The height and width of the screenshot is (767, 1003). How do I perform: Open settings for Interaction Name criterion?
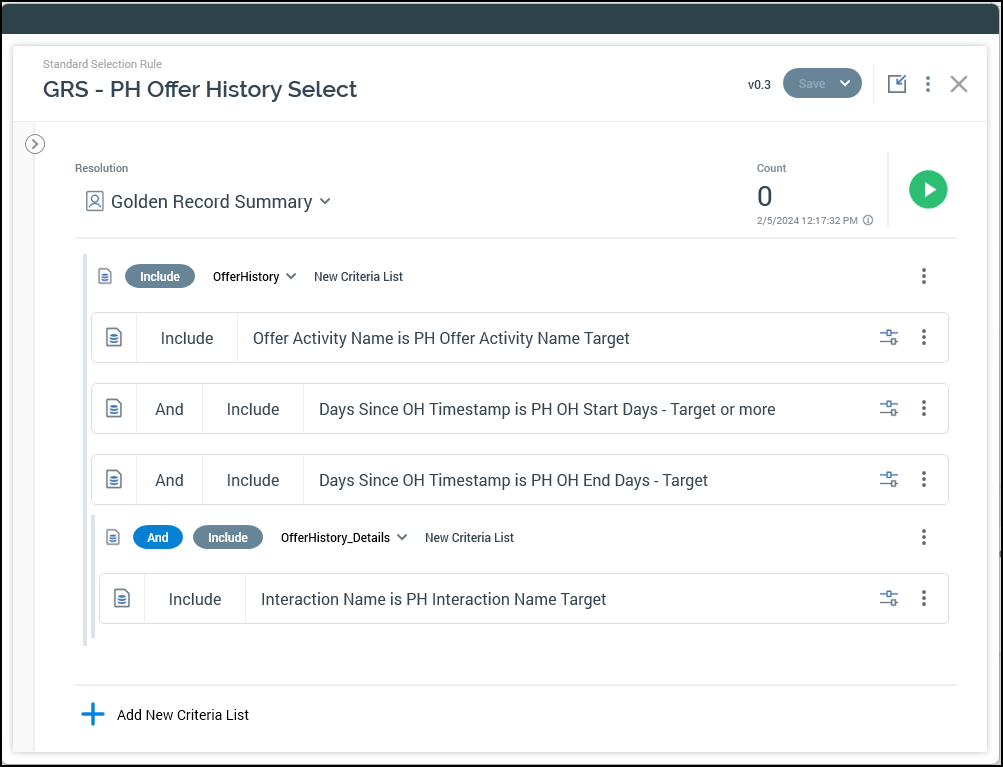point(888,599)
